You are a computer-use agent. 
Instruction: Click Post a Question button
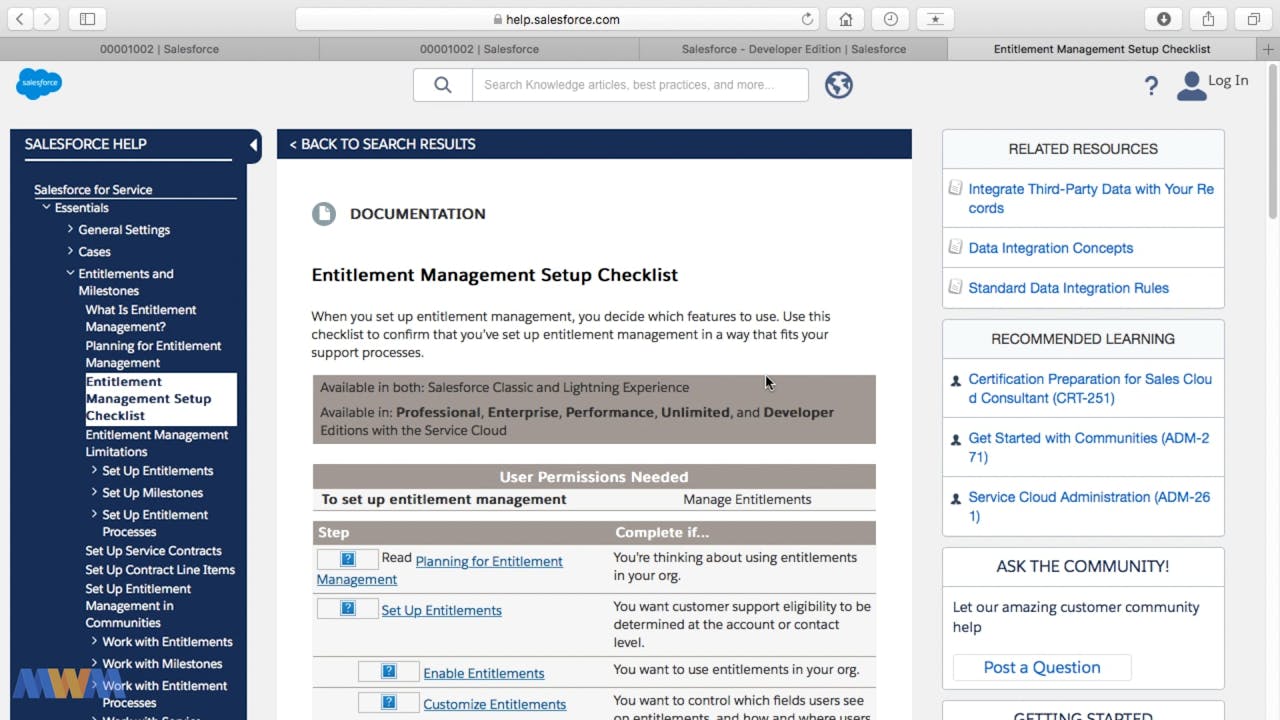pyautogui.click(x=1042, y=668)
